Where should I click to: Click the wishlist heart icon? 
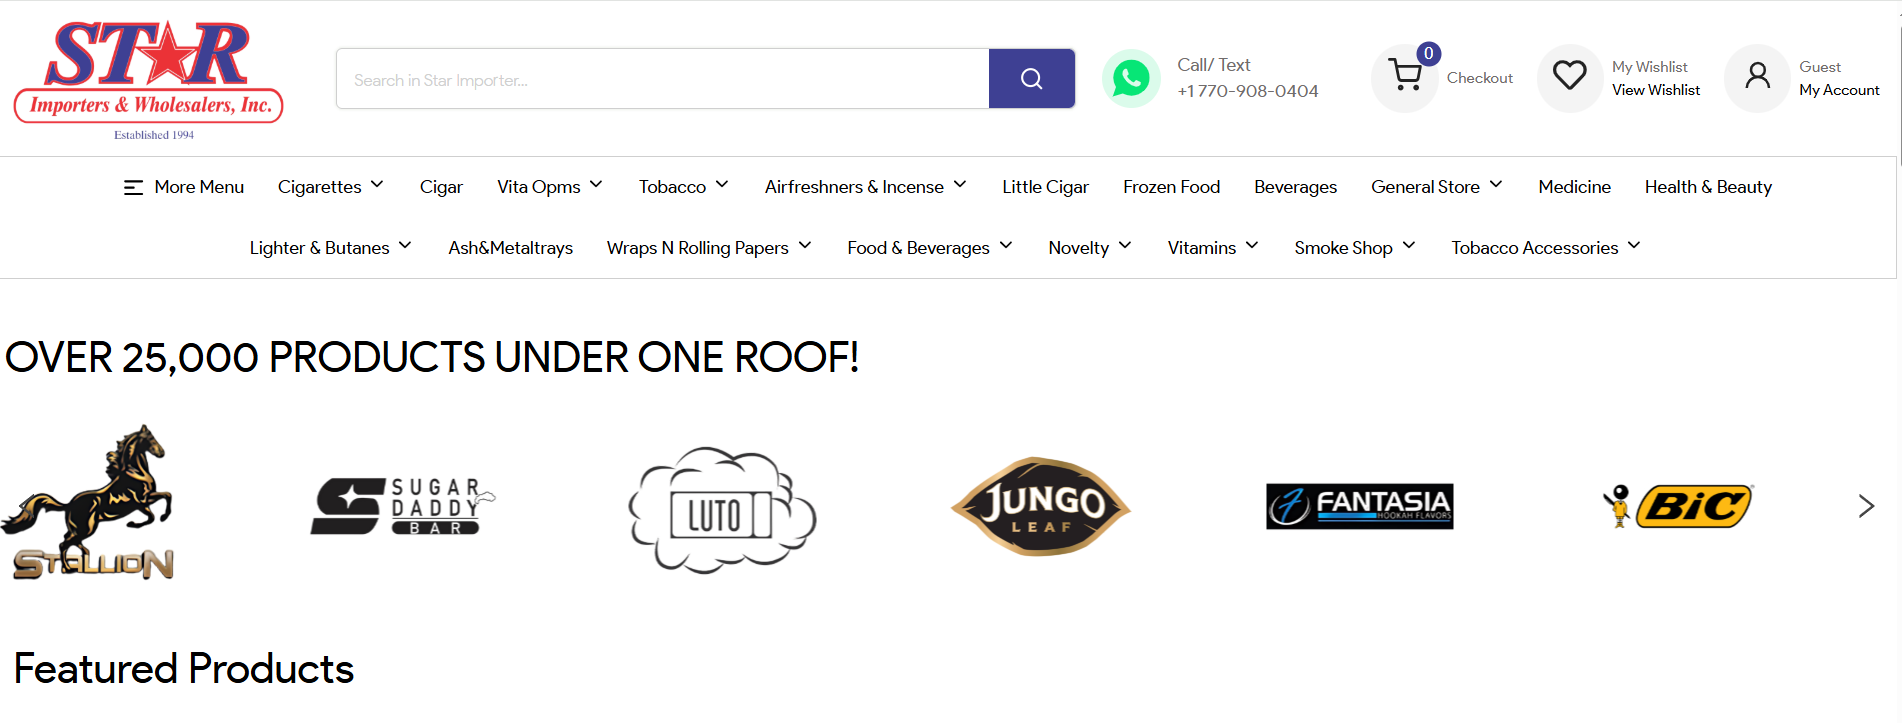tap(1569, 76)
